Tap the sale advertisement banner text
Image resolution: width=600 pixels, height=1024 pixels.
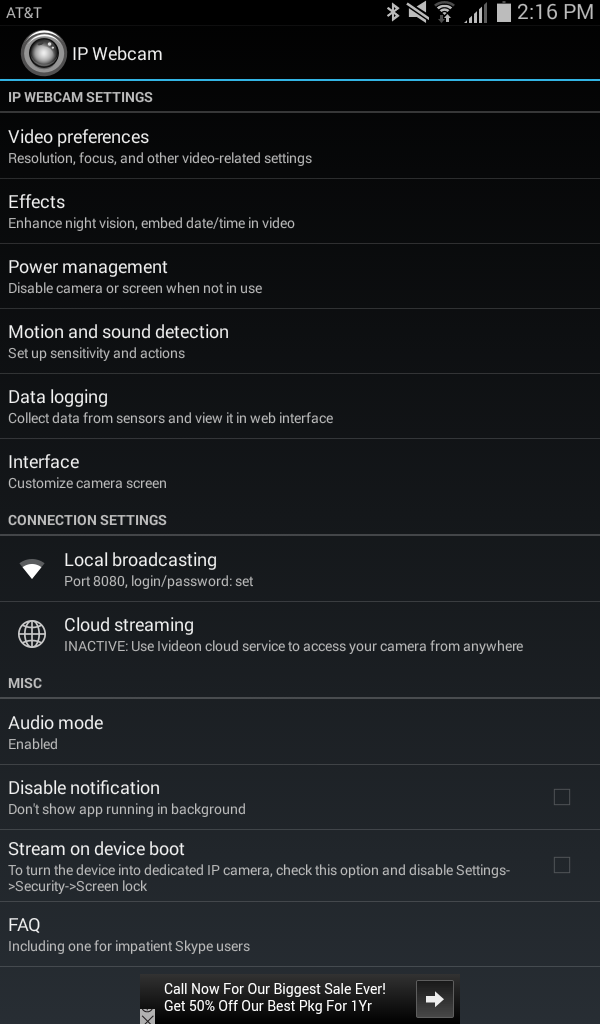[x=275, y=997]
